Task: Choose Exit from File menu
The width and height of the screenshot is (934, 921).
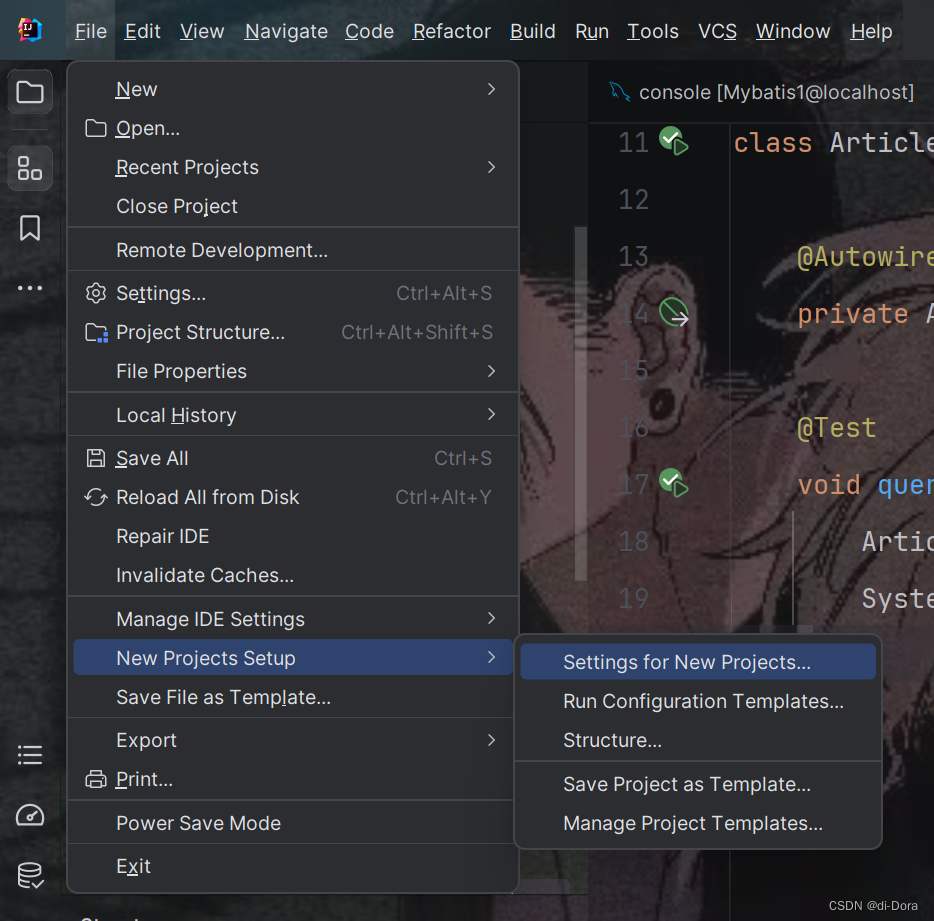Action: point(292,866)
